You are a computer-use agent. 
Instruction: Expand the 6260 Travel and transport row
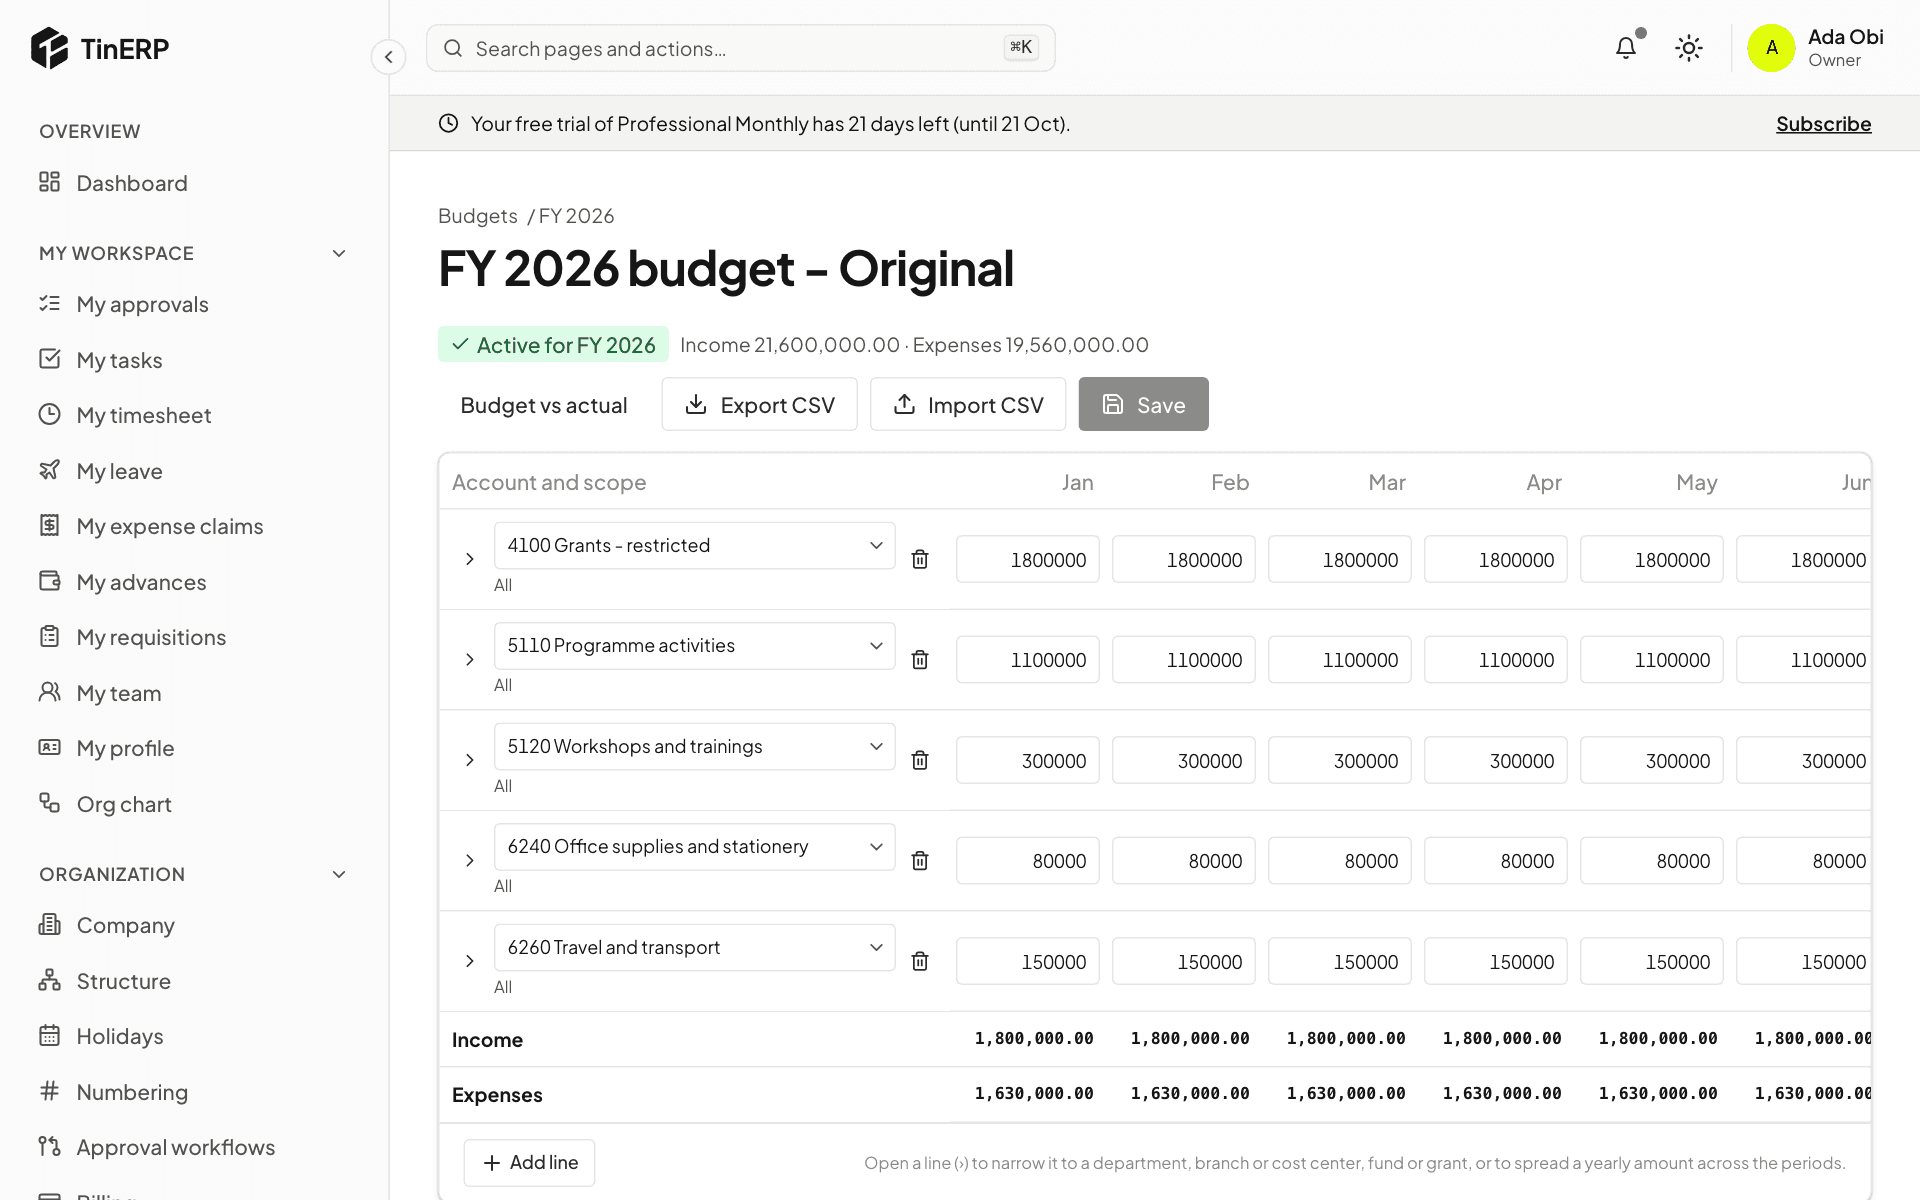click(469, 961)
